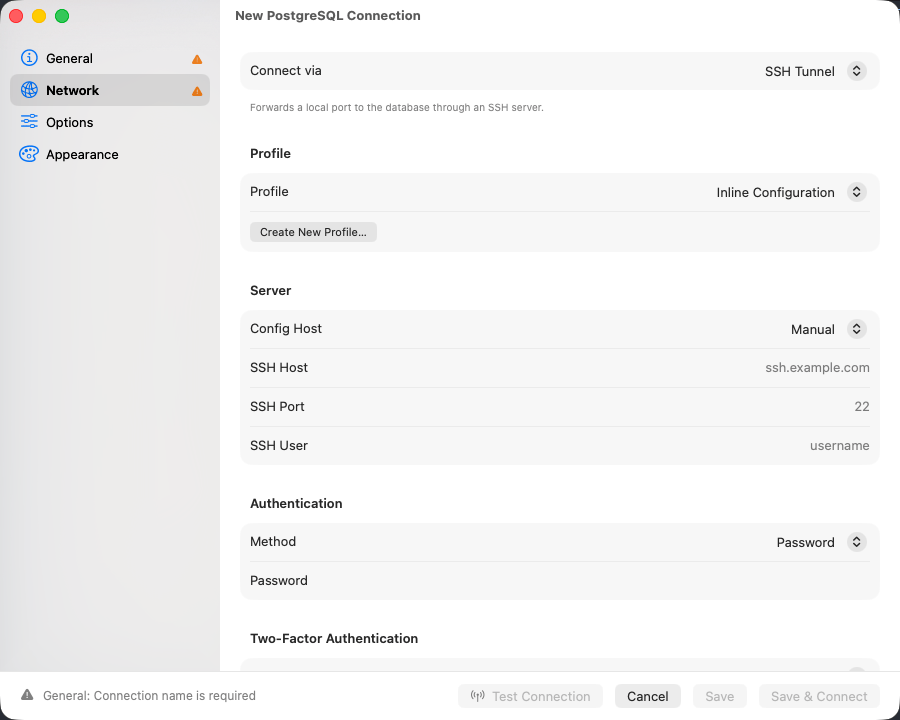This screenshot has width=900, height=720.
Task: Click the General info icon in sidebar
Action: point(29,58)
